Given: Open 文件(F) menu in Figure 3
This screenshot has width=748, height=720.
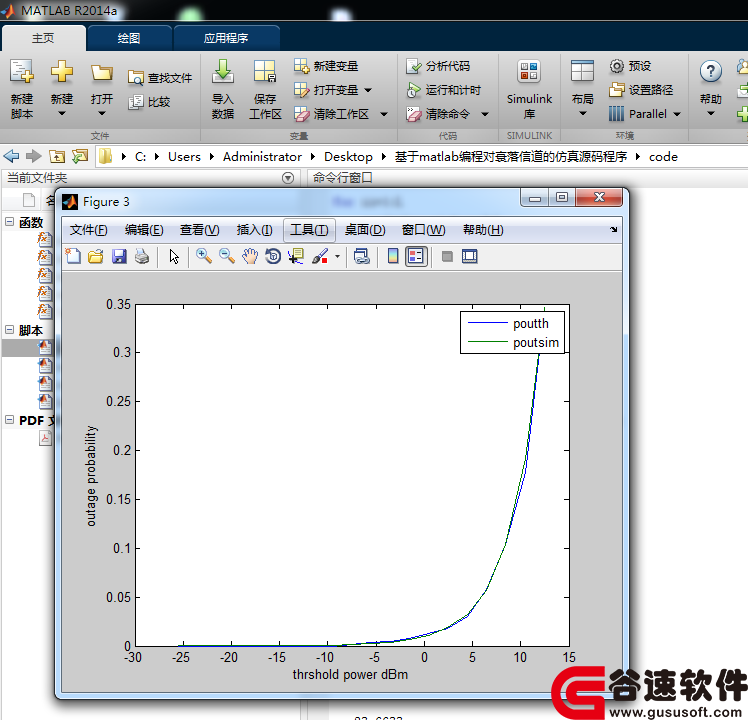Looking at the screenshot, I should pos(89,230).
